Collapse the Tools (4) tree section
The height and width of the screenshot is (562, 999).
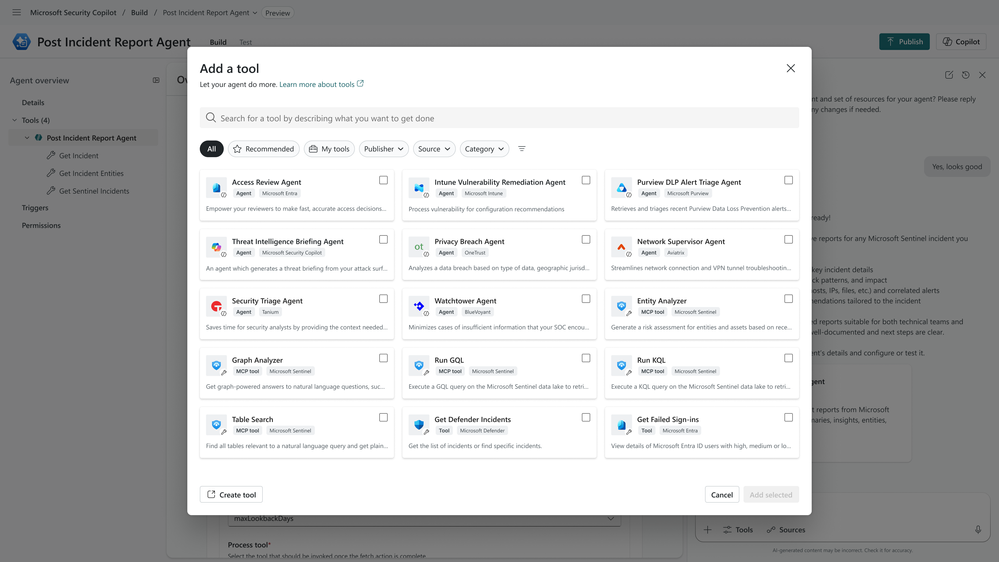pos(15,120)
